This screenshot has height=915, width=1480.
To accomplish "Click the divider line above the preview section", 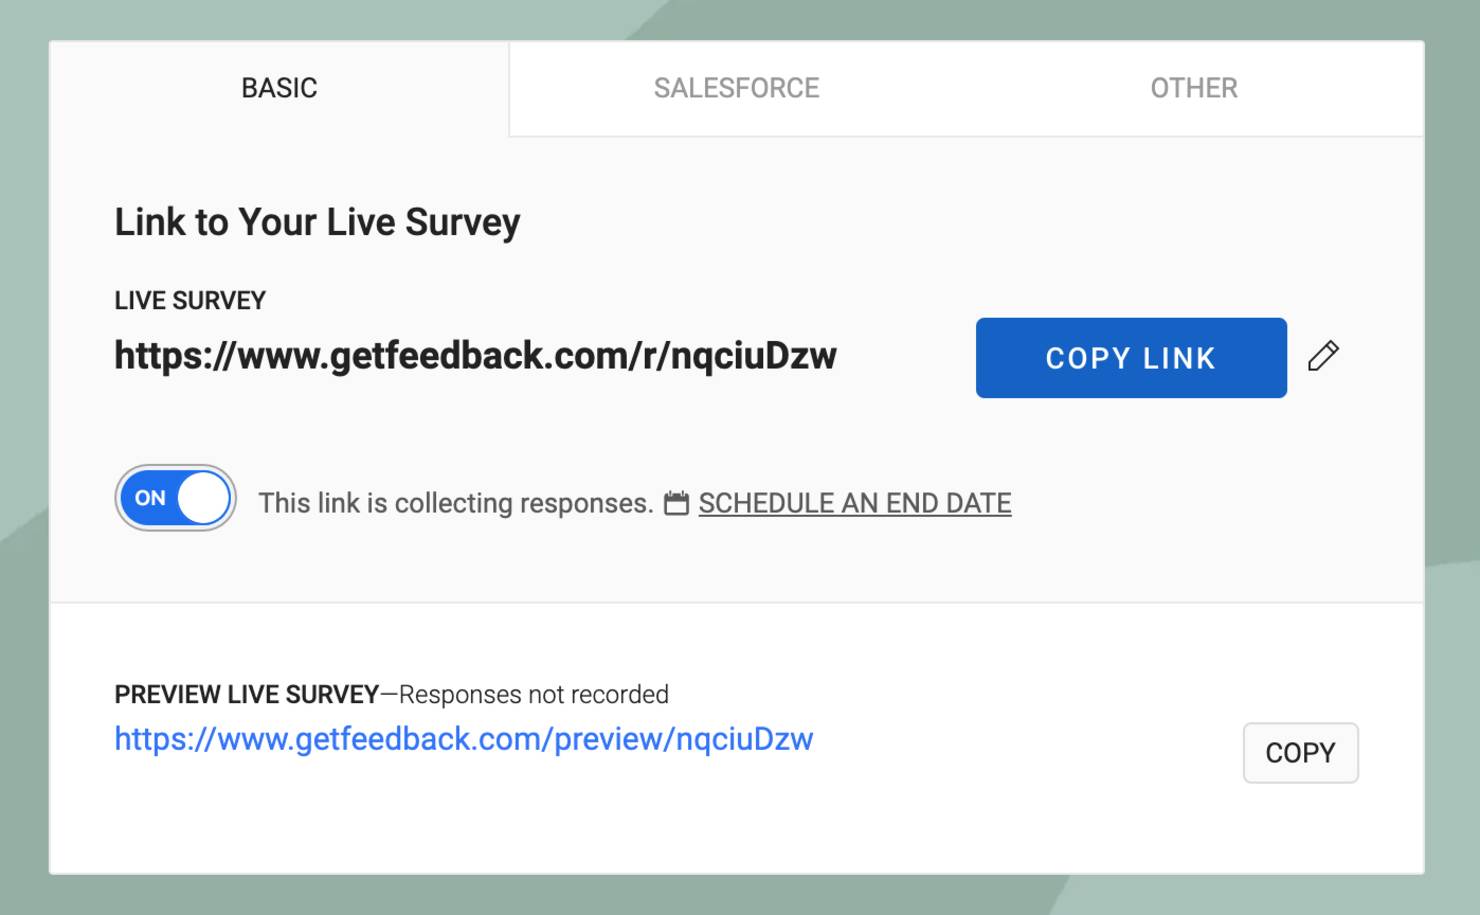I will pos(737,602).
